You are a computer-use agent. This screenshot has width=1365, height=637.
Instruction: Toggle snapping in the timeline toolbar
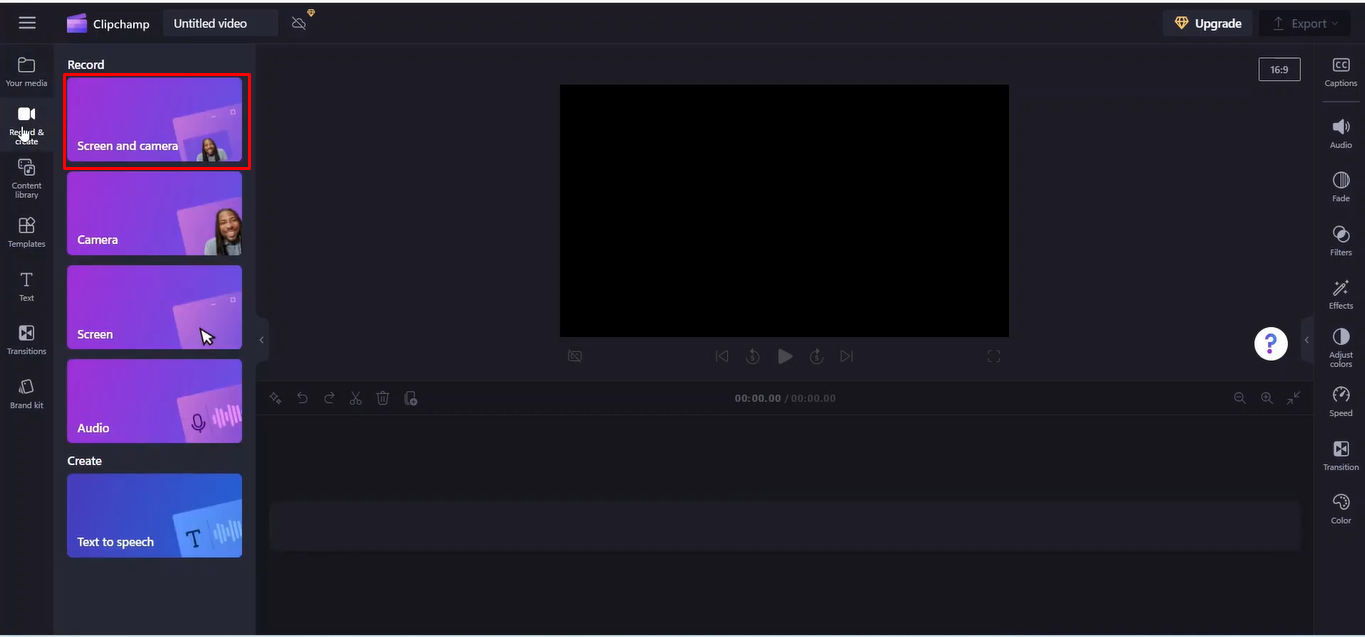411,397
